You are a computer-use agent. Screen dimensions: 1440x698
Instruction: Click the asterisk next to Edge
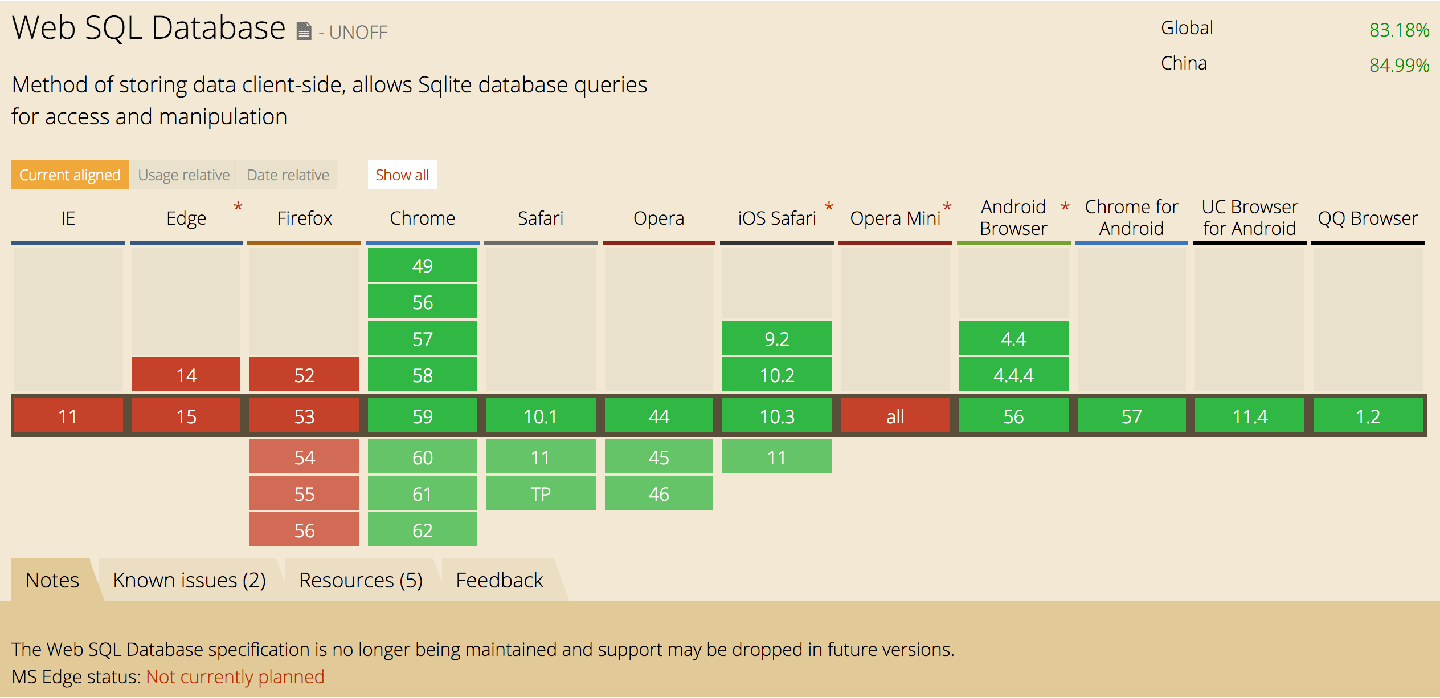236,207
